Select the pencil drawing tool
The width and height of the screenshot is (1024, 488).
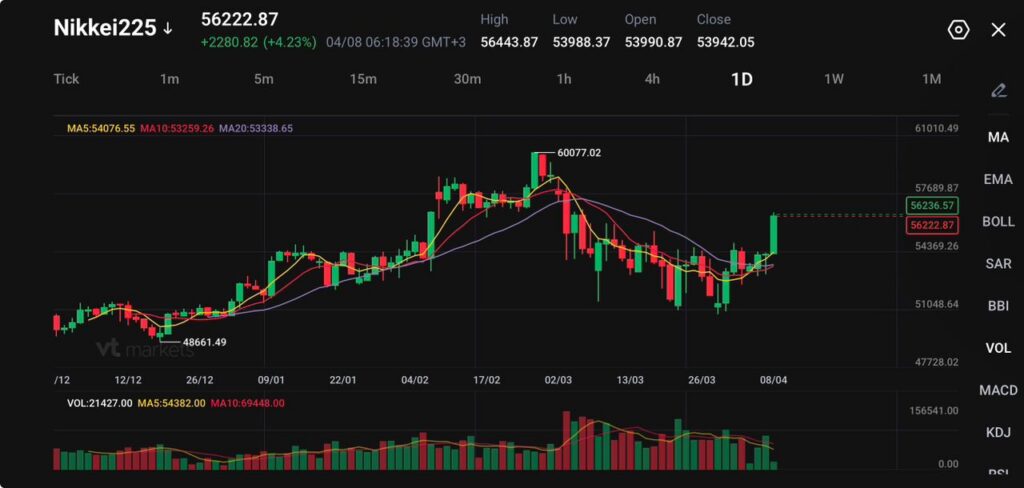(998, 91)
